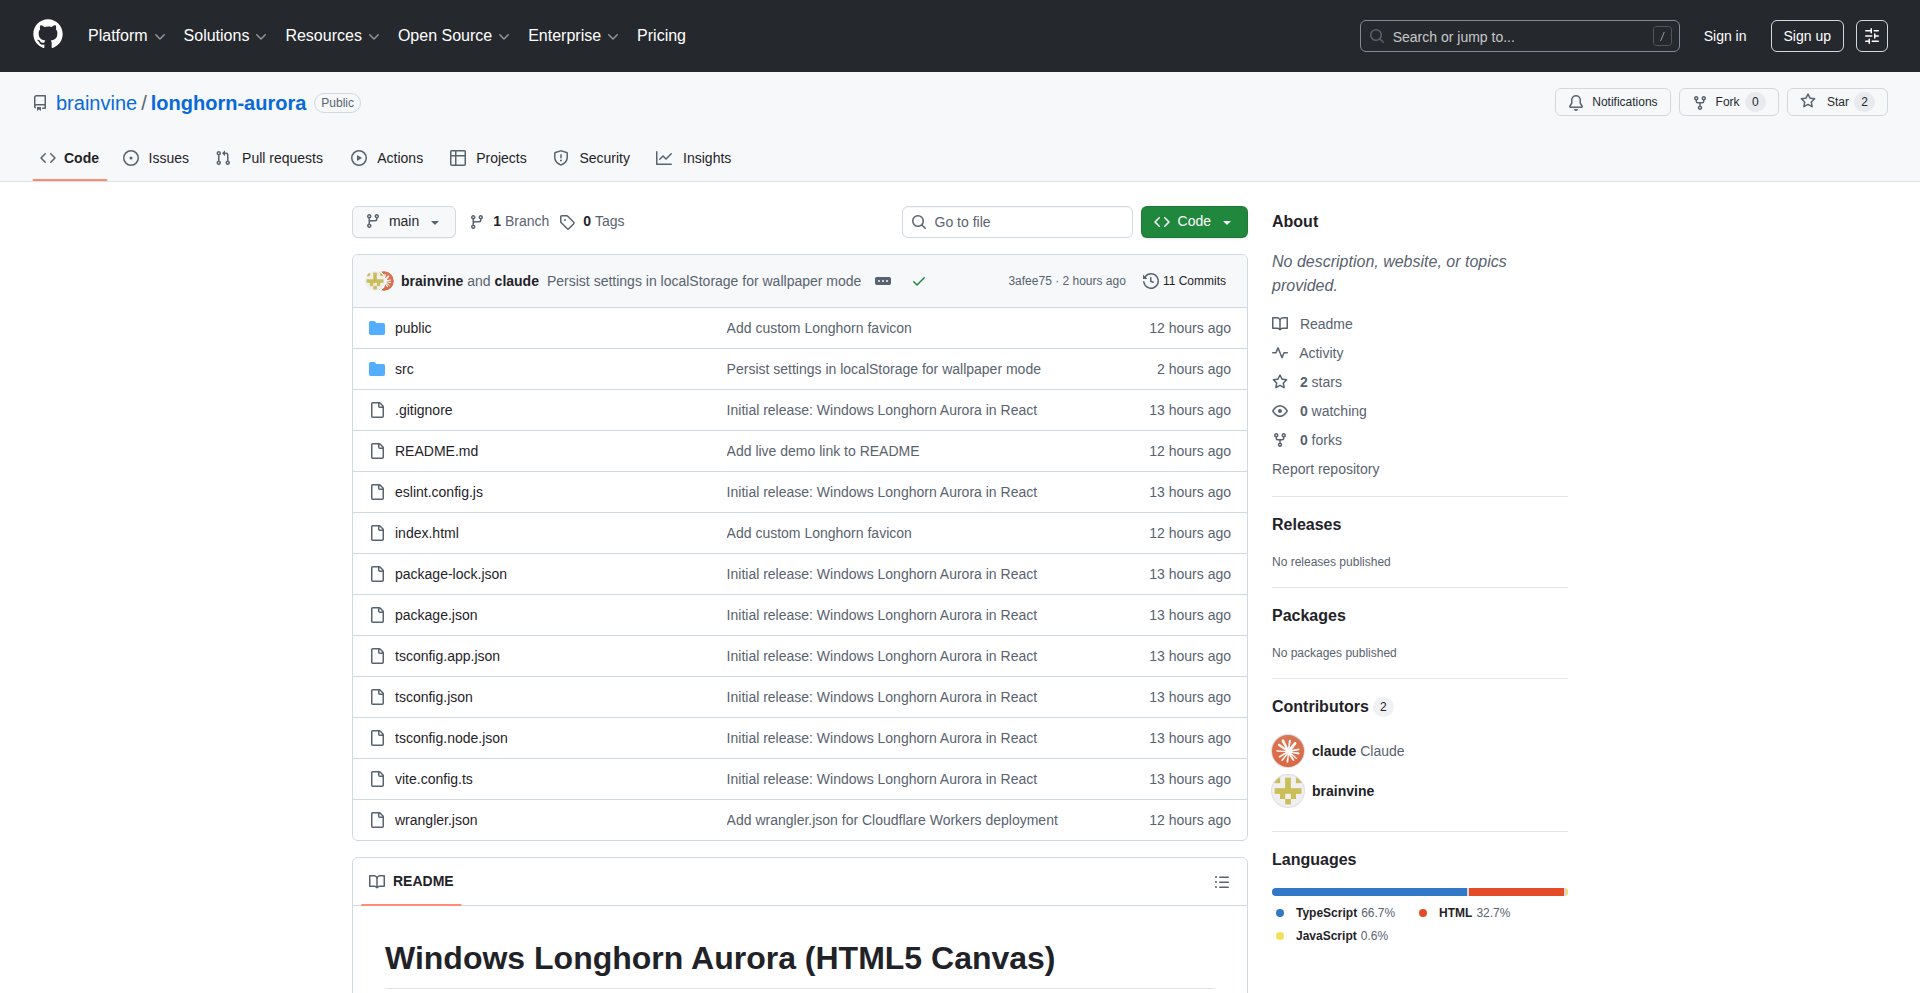
Task: Click the commit status green checkmark
Action: [918, 281]
